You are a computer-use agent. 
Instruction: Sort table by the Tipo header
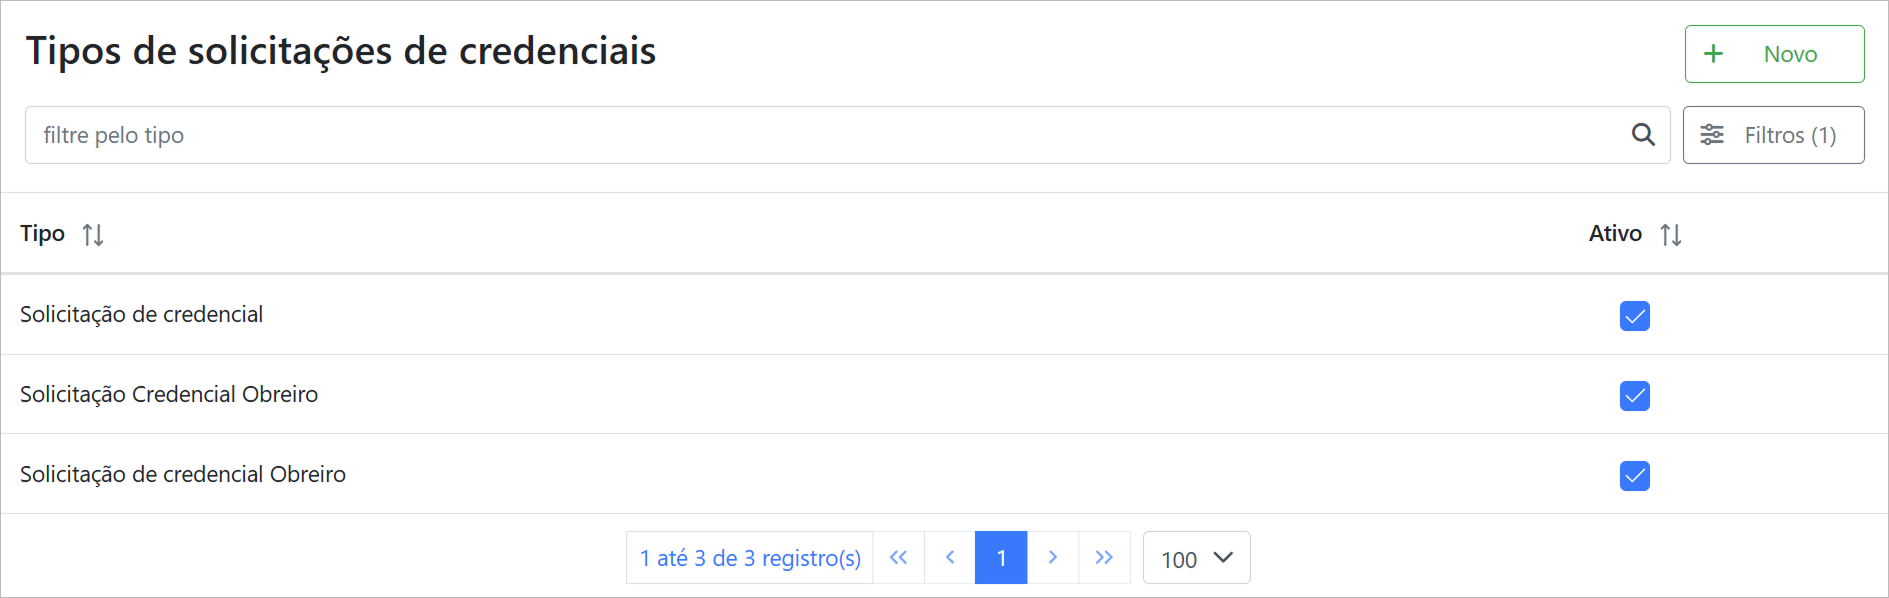[43, 234]
